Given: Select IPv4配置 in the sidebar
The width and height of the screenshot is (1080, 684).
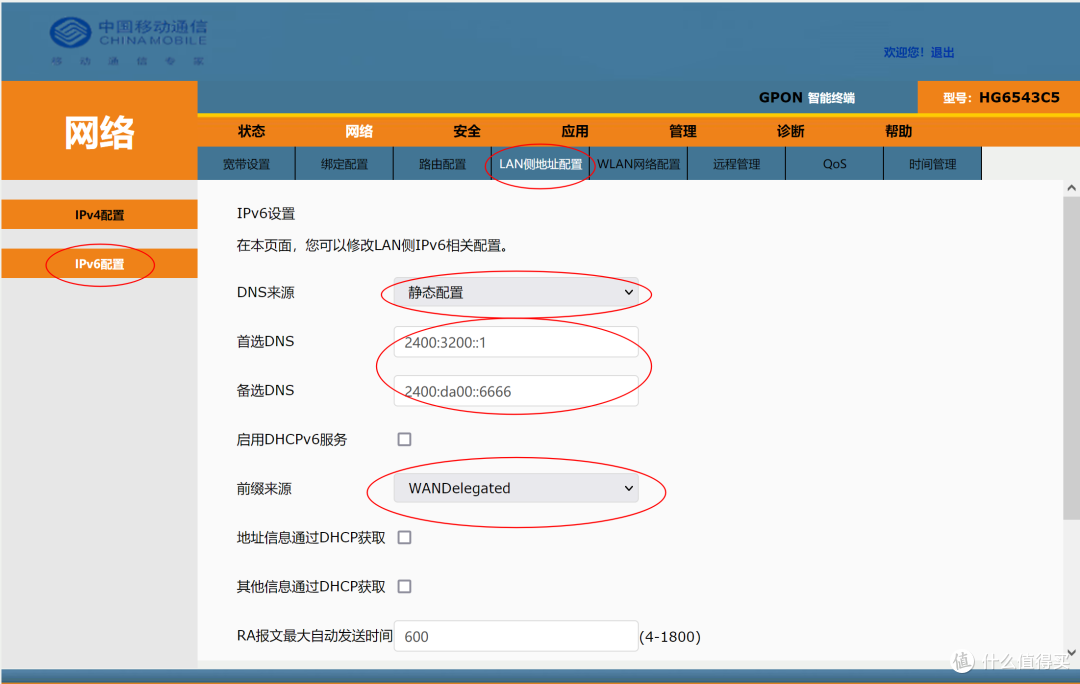Looking at the screenshot, I should tap(99, 214).
